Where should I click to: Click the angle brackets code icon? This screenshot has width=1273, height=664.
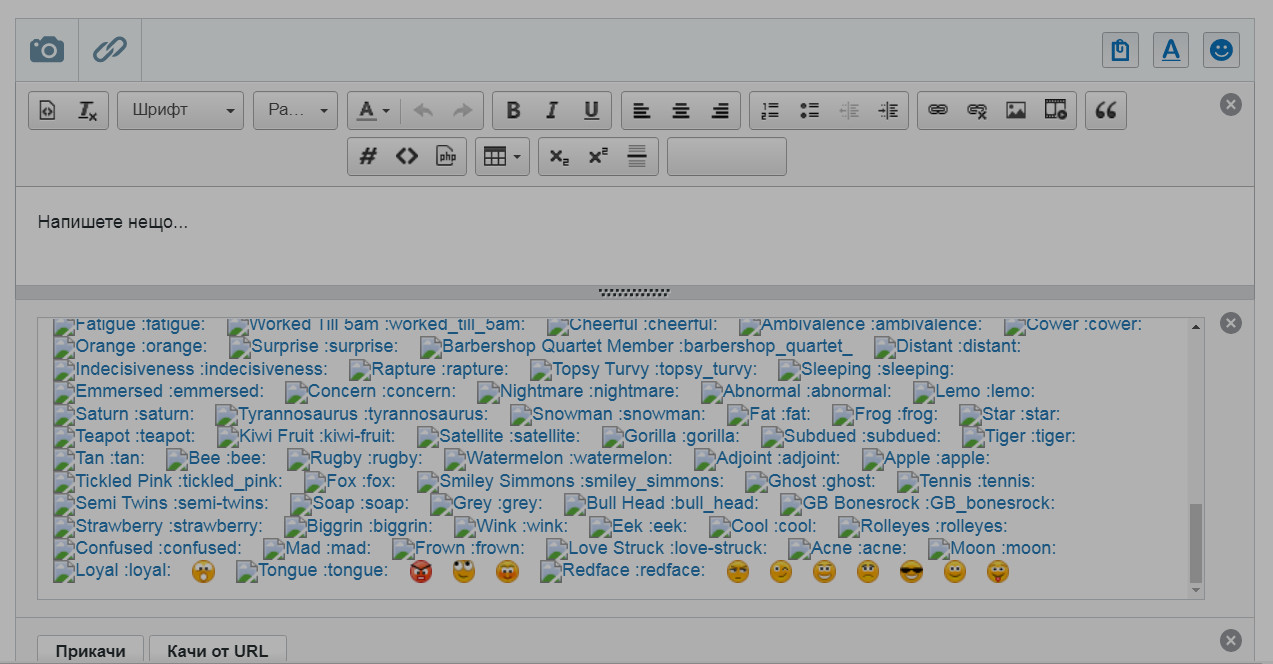pos(407,156)
